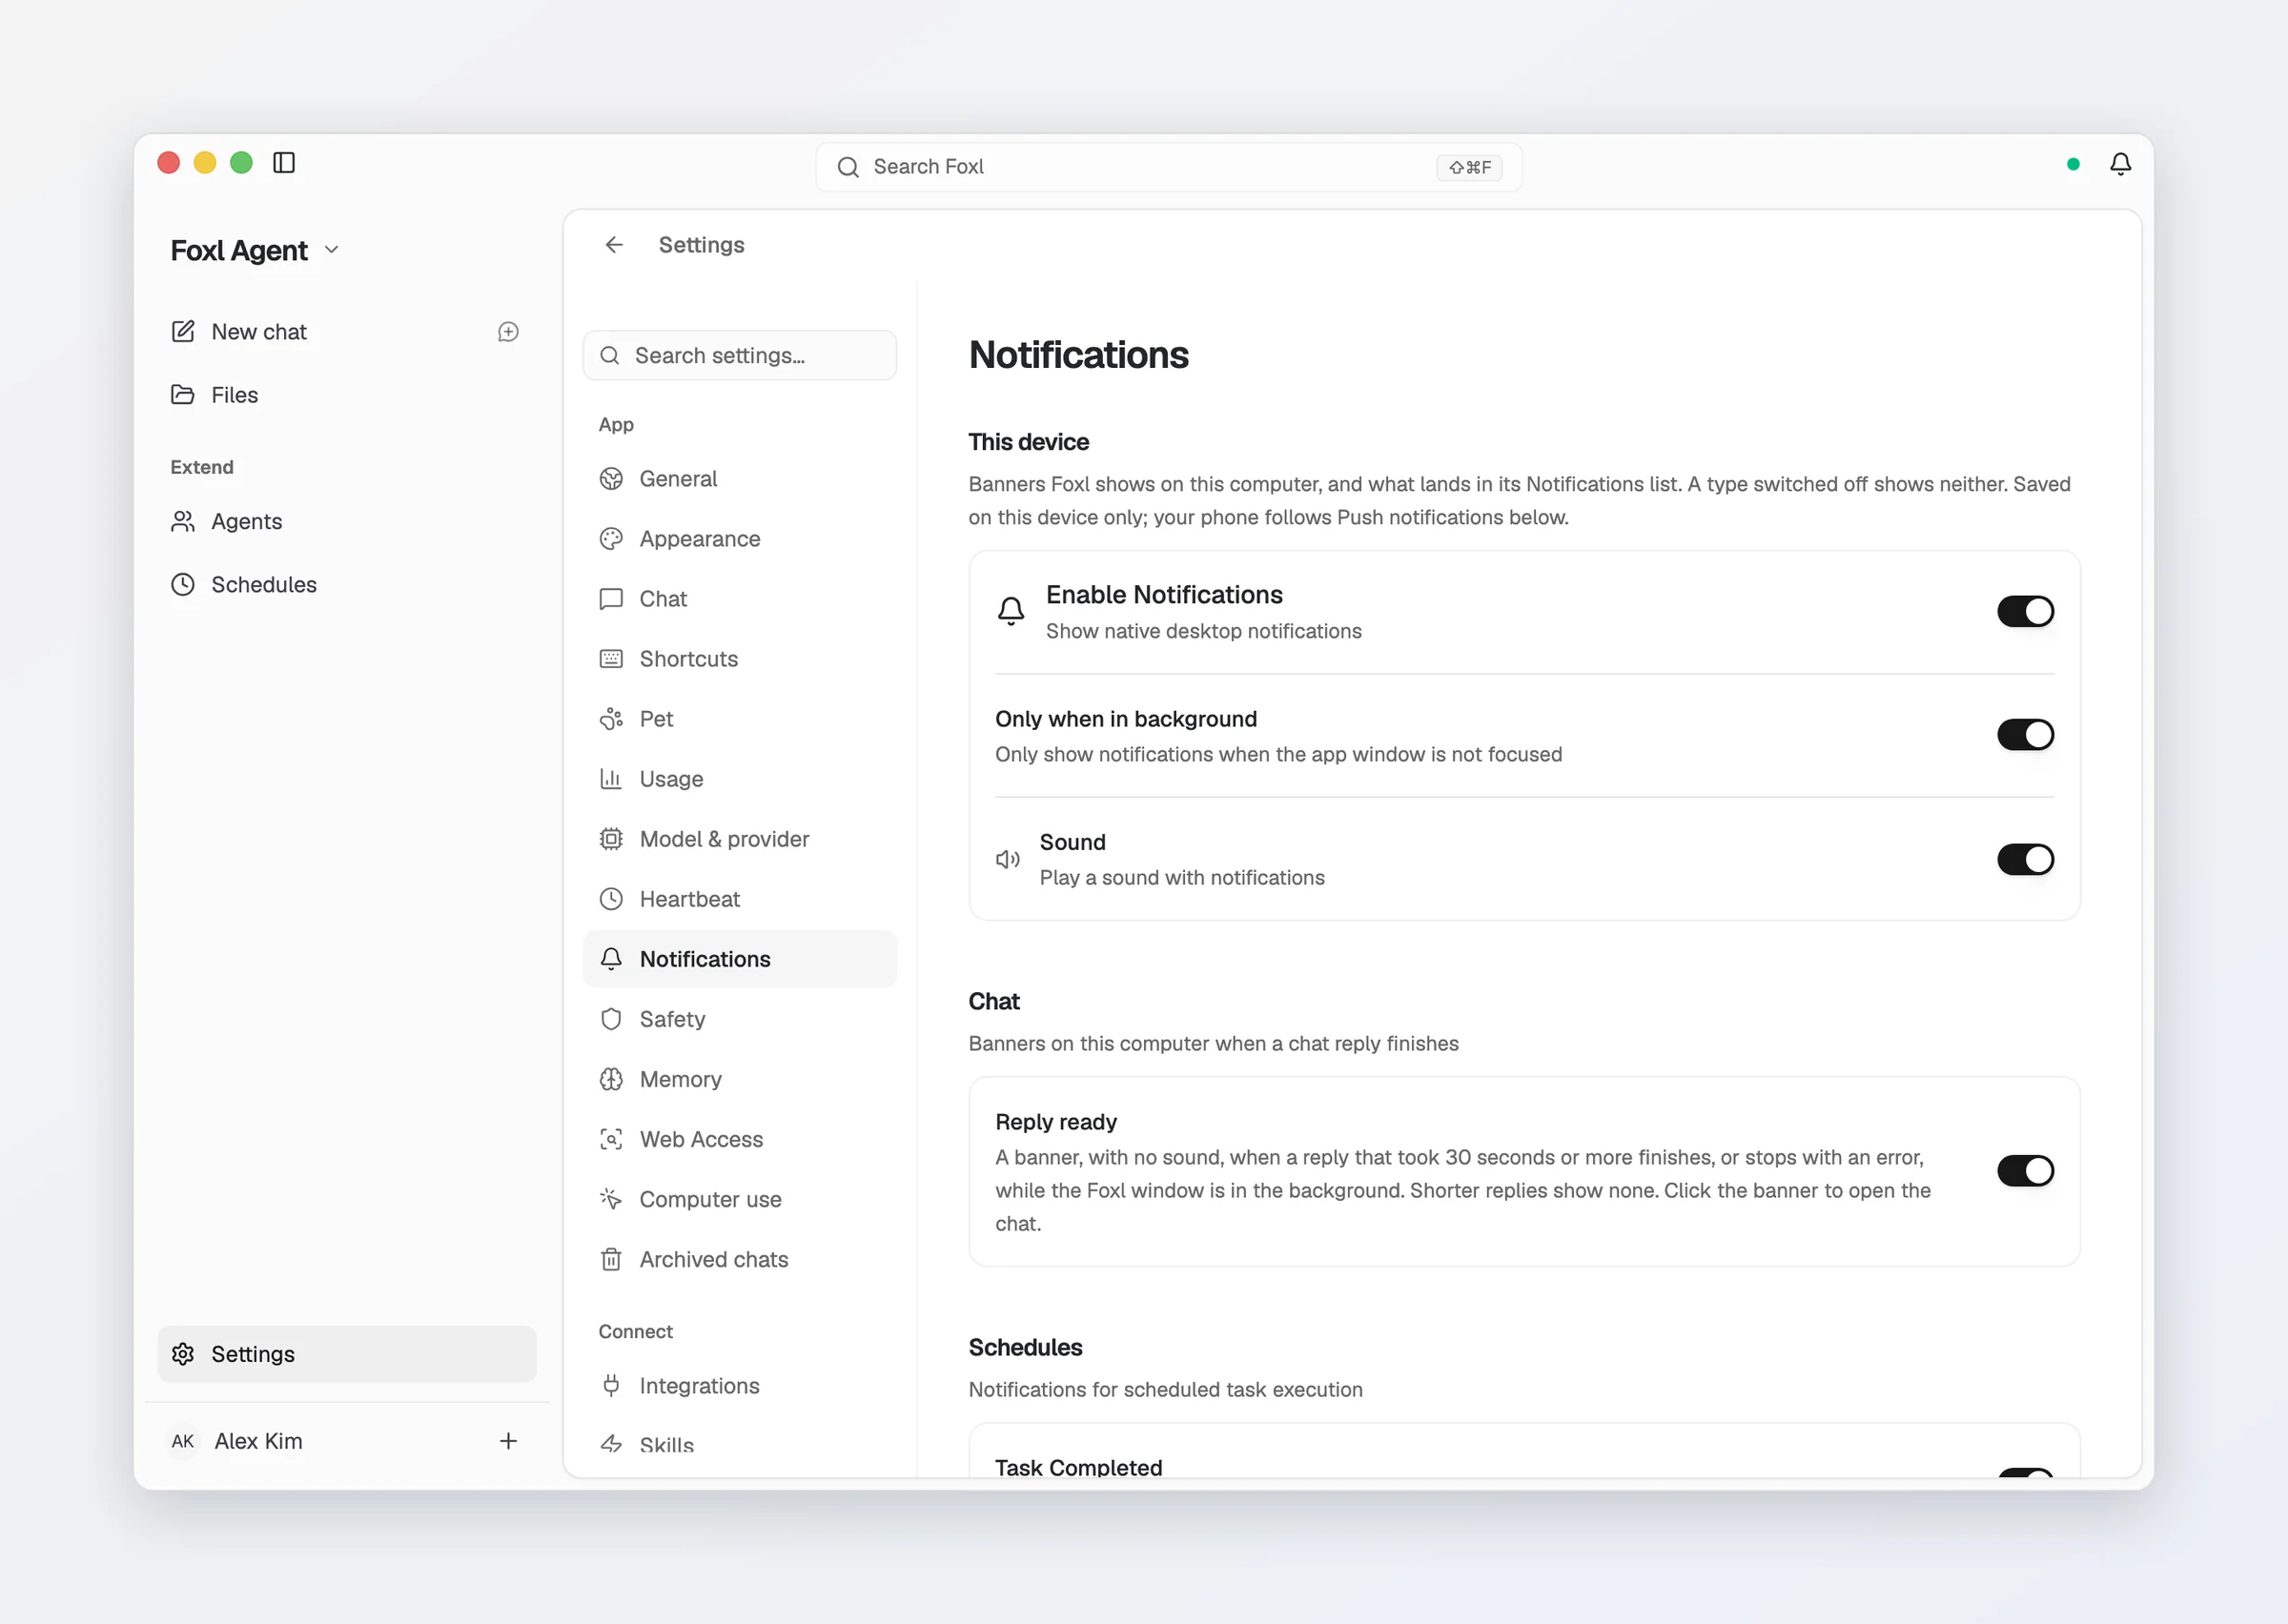Expand the Foxl Agent dropdown chevron
The height and width of the screenshot is (1624, 2288).
point(332,250)
